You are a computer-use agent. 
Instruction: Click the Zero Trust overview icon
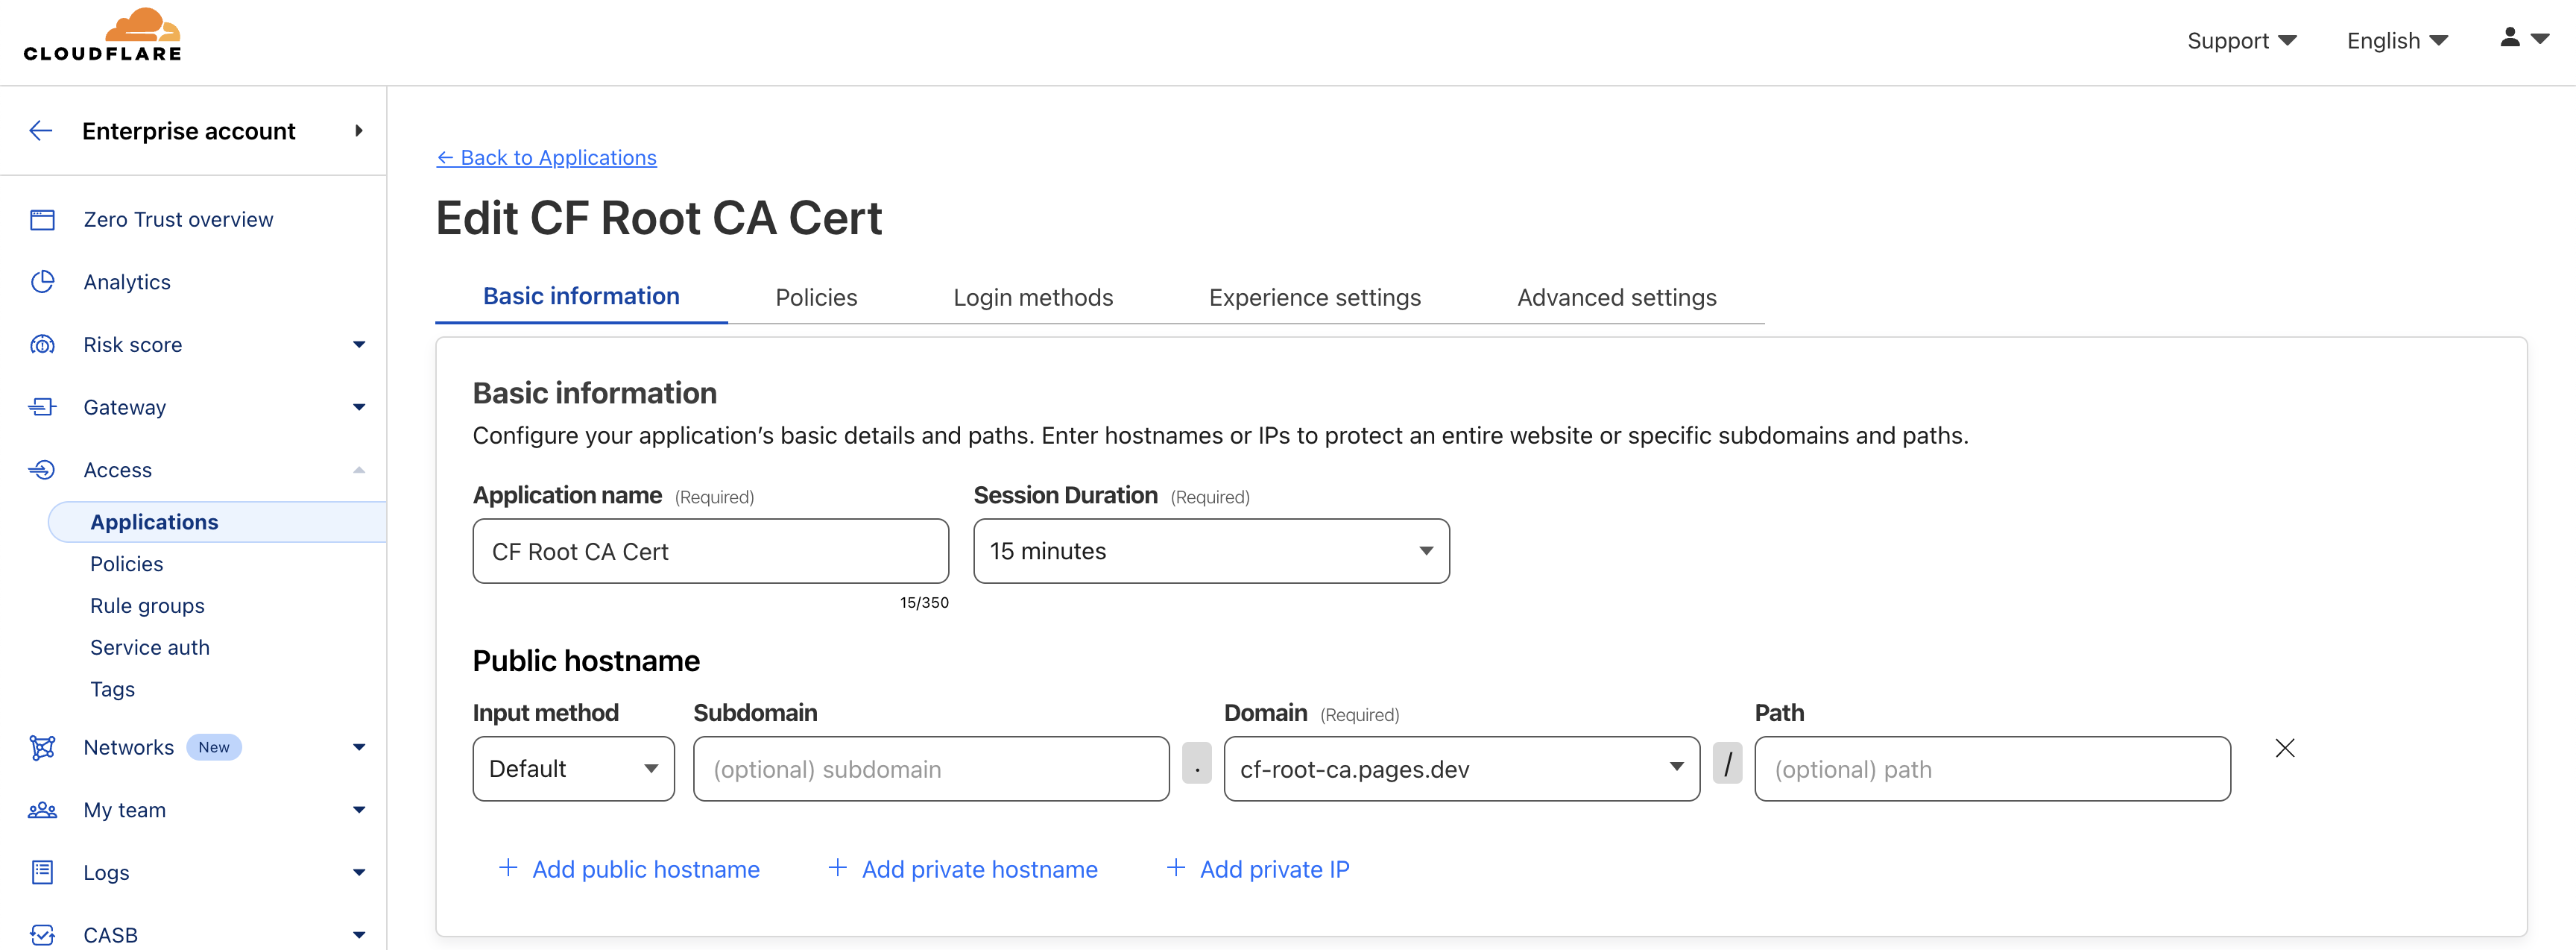(42, 220)
